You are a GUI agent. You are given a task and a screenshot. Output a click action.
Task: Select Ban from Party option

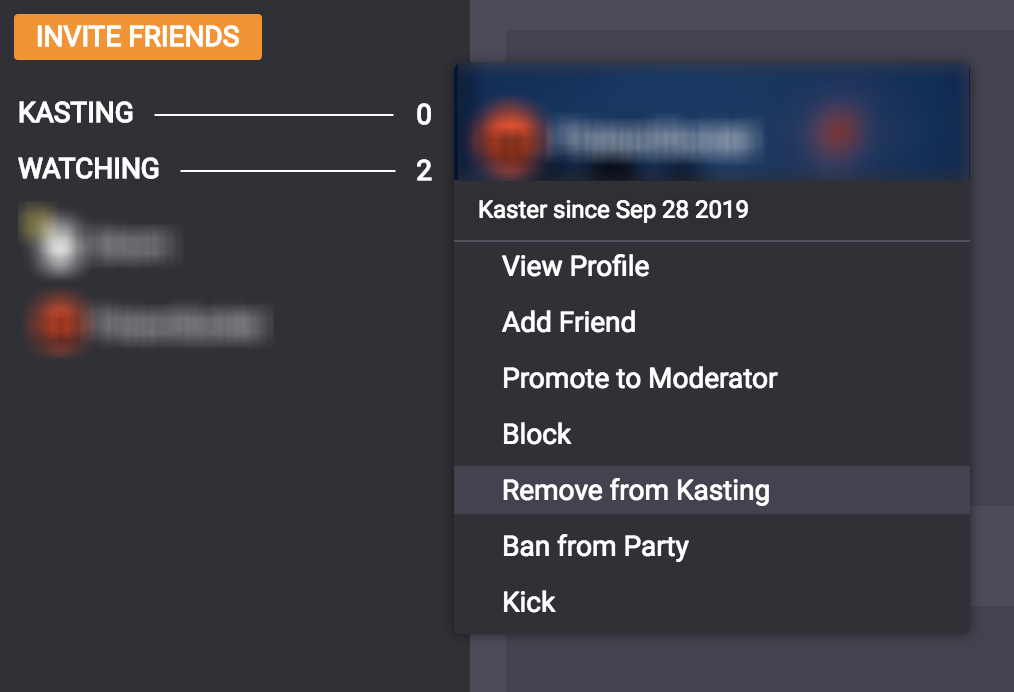595,546
